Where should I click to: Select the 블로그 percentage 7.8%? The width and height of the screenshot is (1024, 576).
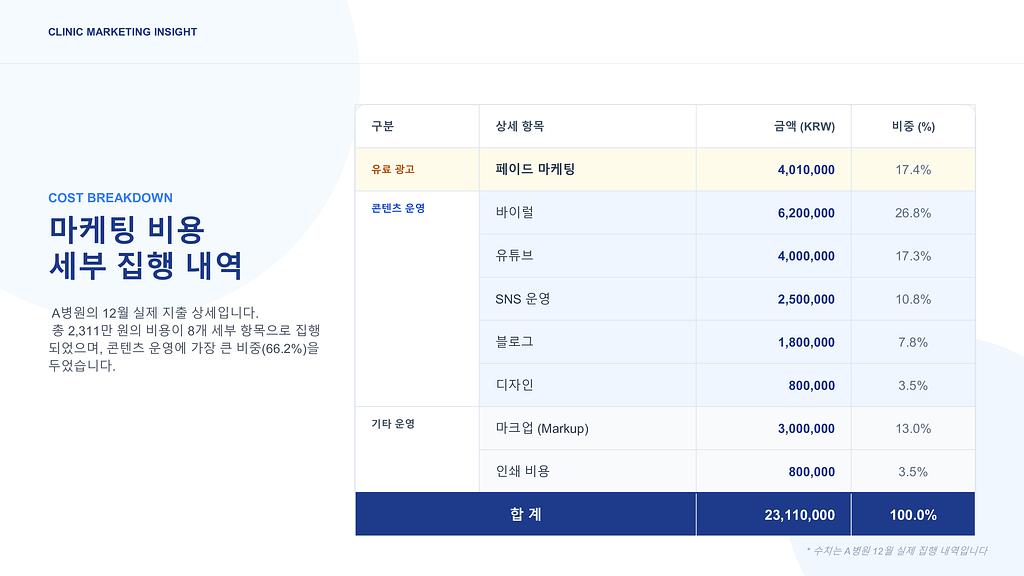(912, 342)
